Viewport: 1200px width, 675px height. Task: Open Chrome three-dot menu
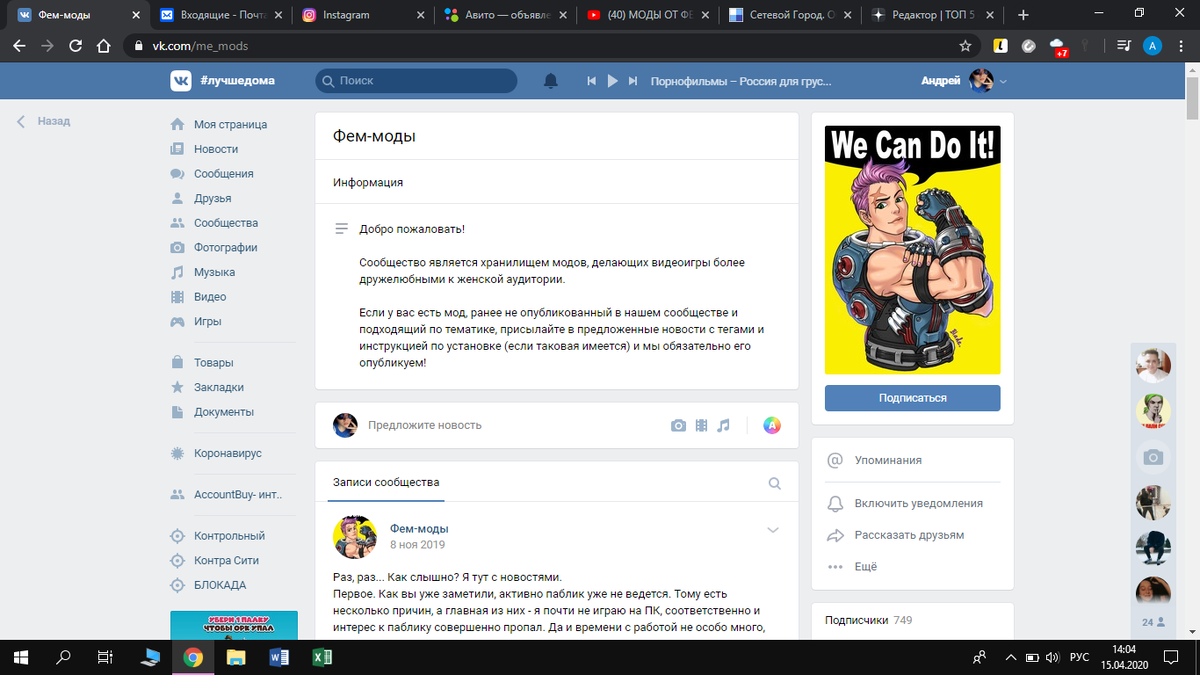1181,46
